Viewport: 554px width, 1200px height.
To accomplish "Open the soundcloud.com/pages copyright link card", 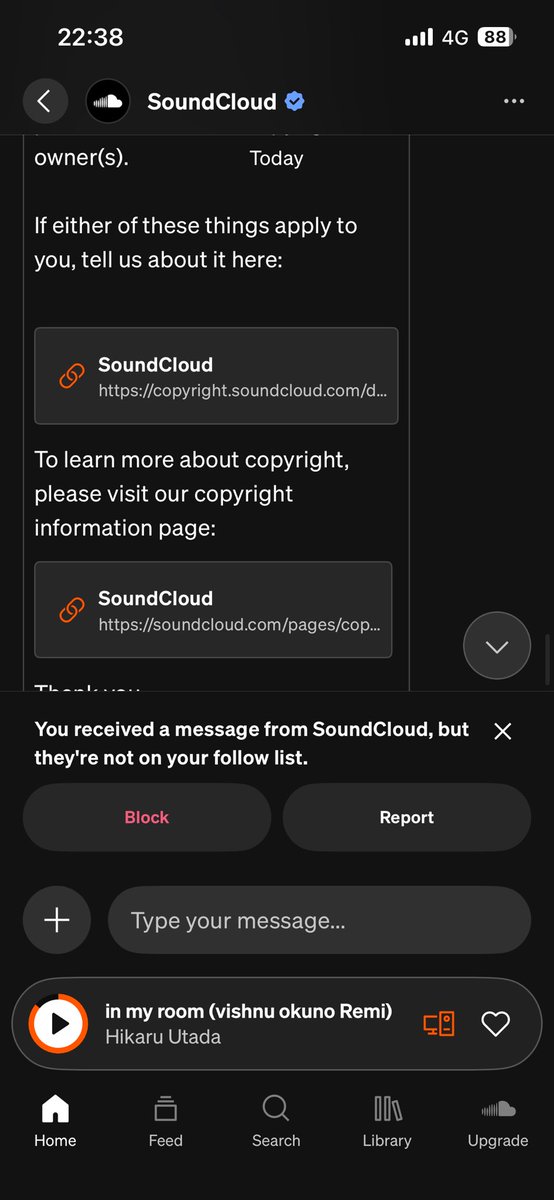I will tap(213, 609).
